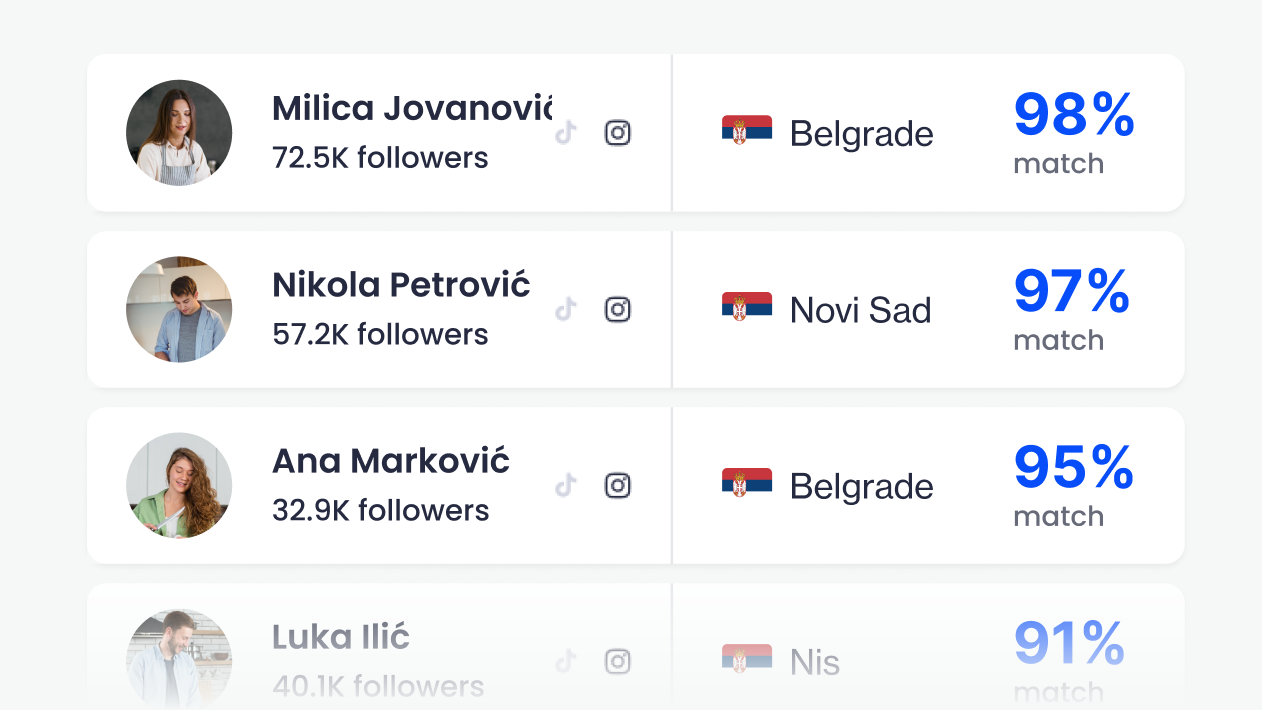Click the Serbian flag in Milica's row
The width and height of the screenshot is (1262, 710).
pyautogui.click(x=747, y=130)
